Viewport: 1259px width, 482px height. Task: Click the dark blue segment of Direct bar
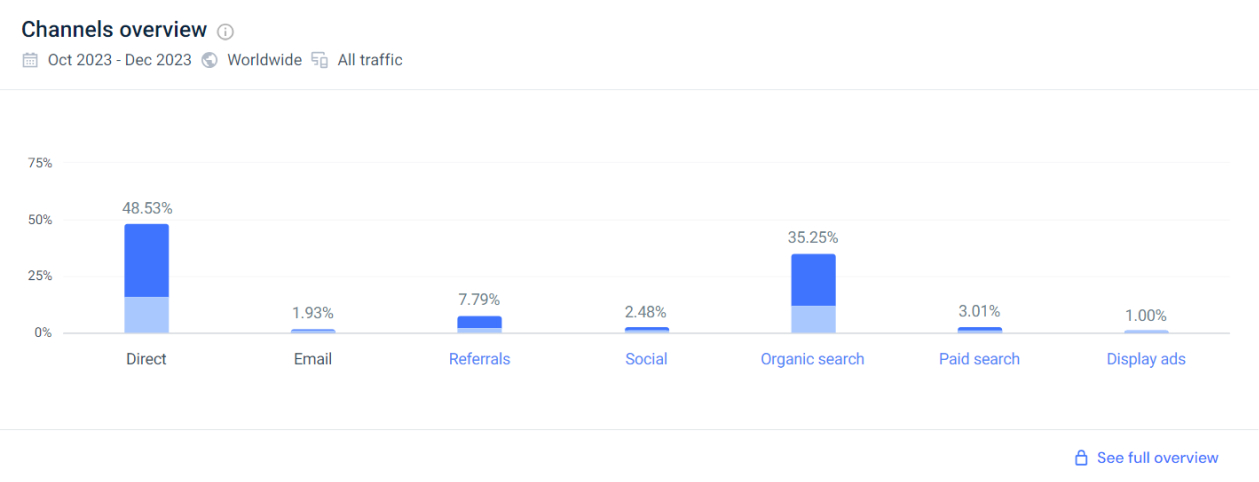tap(146, 260)
